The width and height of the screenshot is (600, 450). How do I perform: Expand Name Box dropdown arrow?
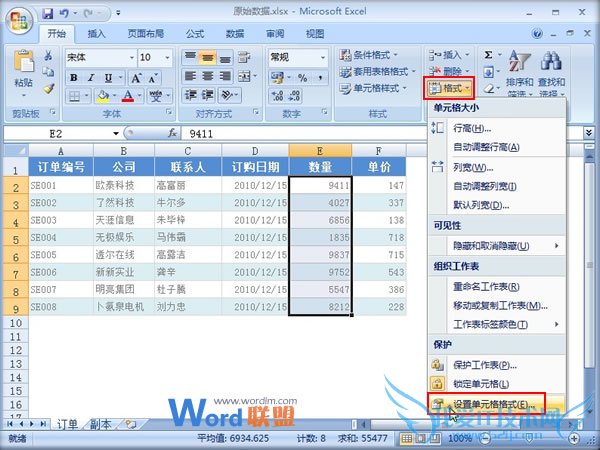point(116,134)
